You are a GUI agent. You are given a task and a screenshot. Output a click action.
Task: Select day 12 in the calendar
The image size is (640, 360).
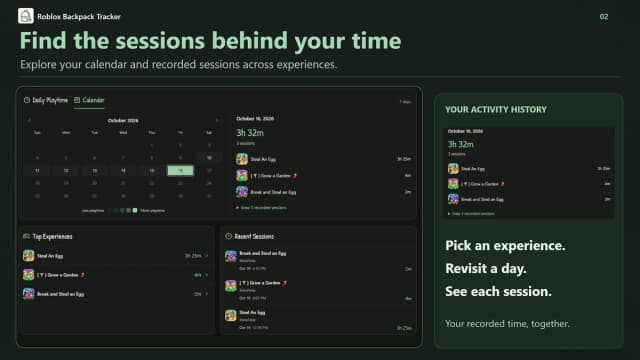(66, 170)
